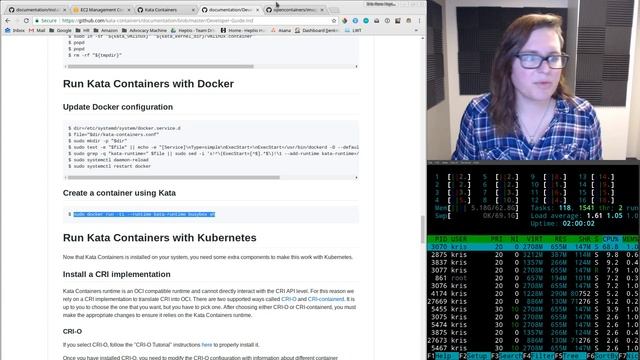Screen dimensions: 640x360
Task: Click first extension icon after the star
Action: click(344, 20)
